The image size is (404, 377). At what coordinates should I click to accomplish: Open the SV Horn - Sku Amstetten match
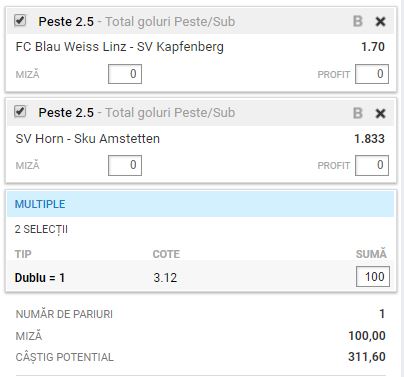(x=88, y=139)
